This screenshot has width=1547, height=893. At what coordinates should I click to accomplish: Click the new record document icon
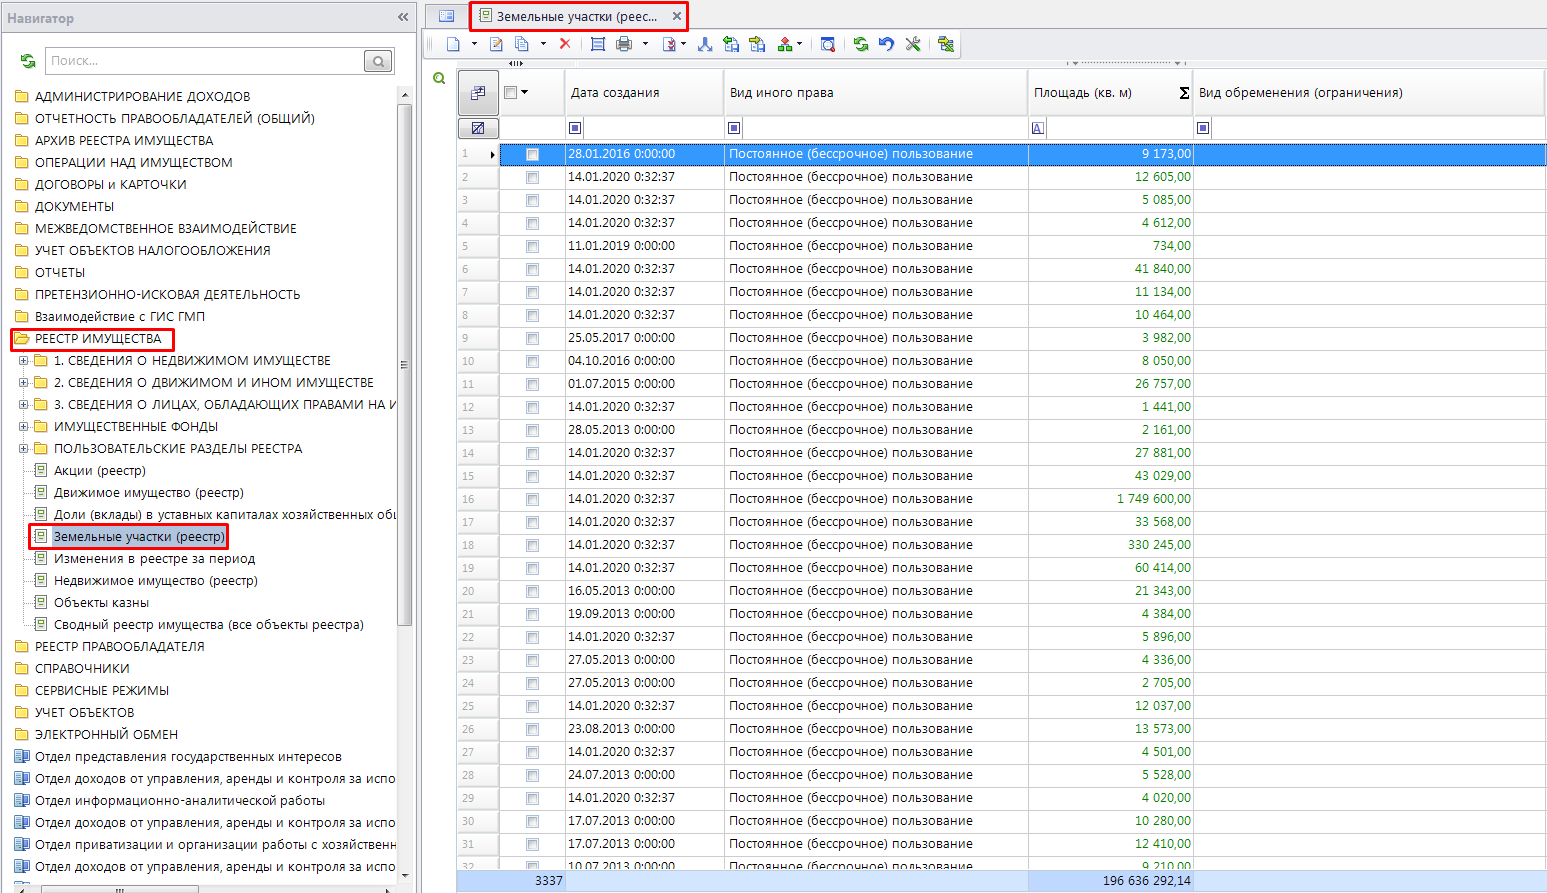coord(453,44)
